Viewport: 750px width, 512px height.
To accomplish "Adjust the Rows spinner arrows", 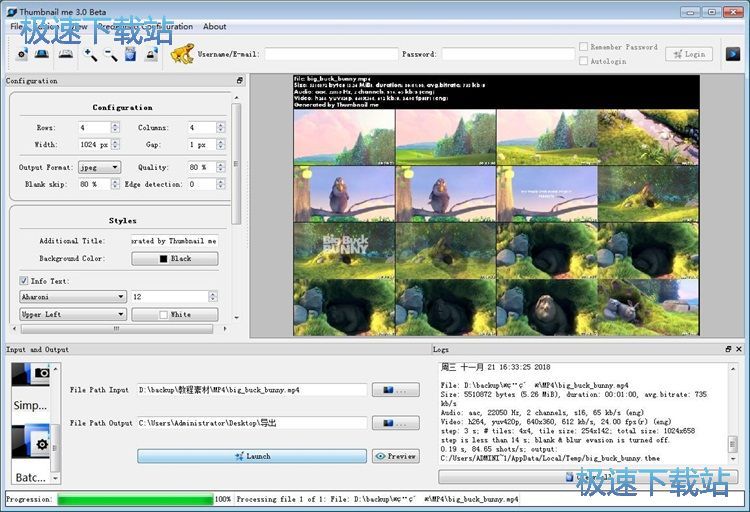I will [x=115, y=127].
